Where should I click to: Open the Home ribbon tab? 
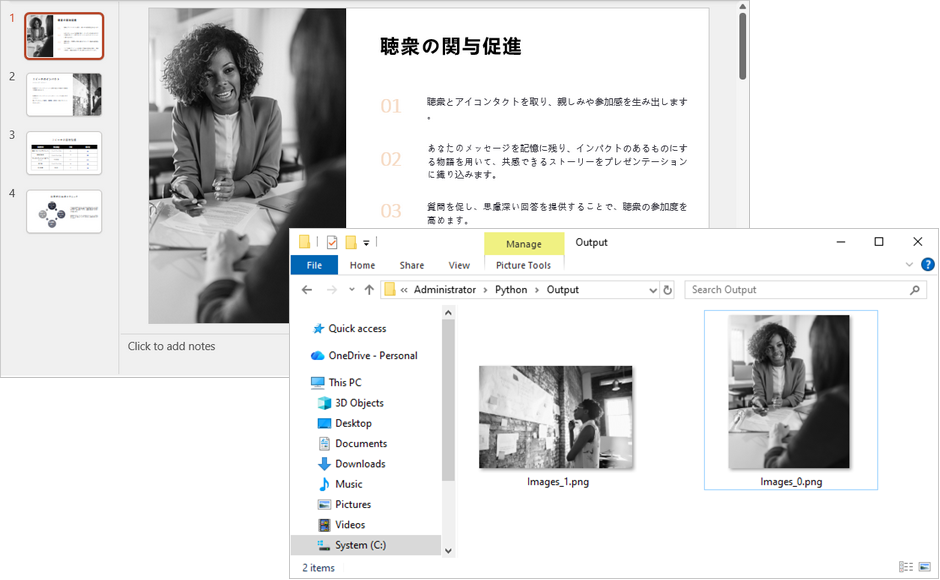[x=362, y=265]
